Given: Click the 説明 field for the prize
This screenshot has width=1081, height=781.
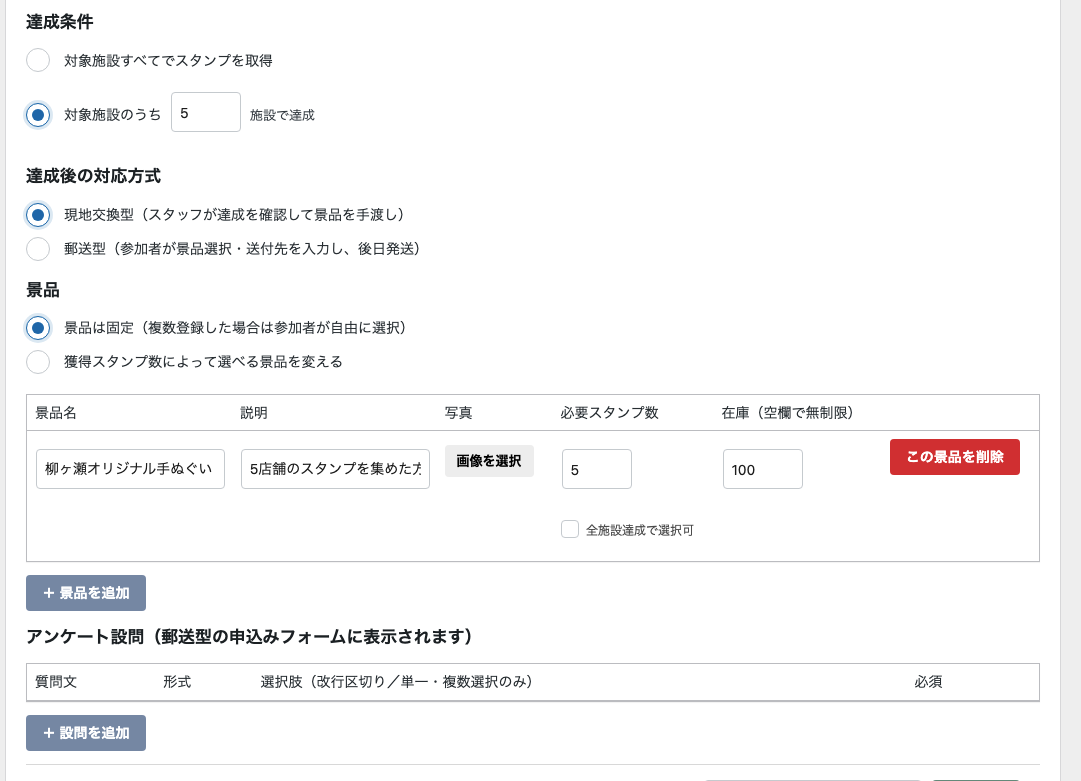Looking at the screenshot, I should tap(335, 469).
